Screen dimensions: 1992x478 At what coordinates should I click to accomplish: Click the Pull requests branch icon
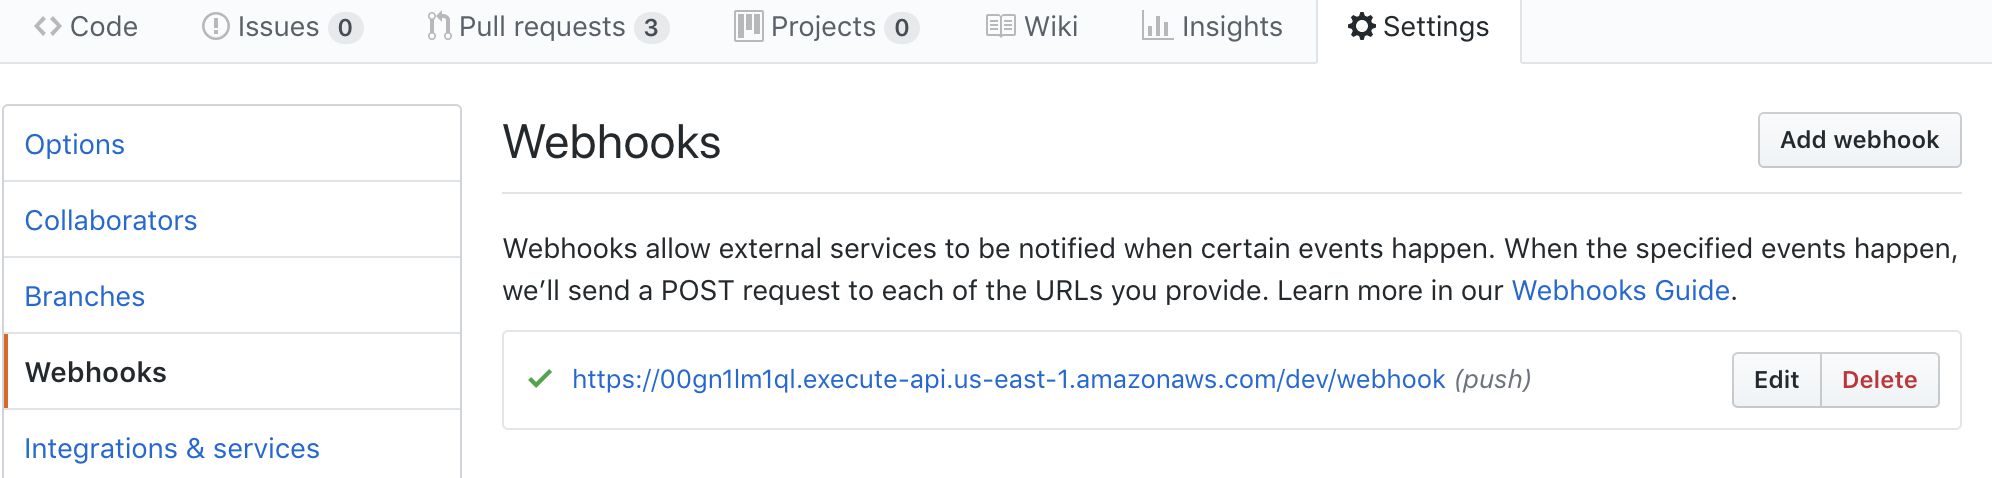pyautogui.click(x=439, y=27)
